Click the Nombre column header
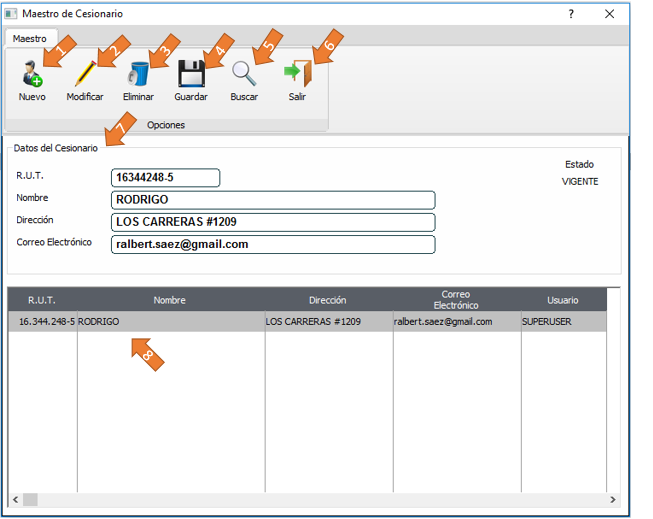The width and height of the screenshot is (653, 519). pos(170,300)
